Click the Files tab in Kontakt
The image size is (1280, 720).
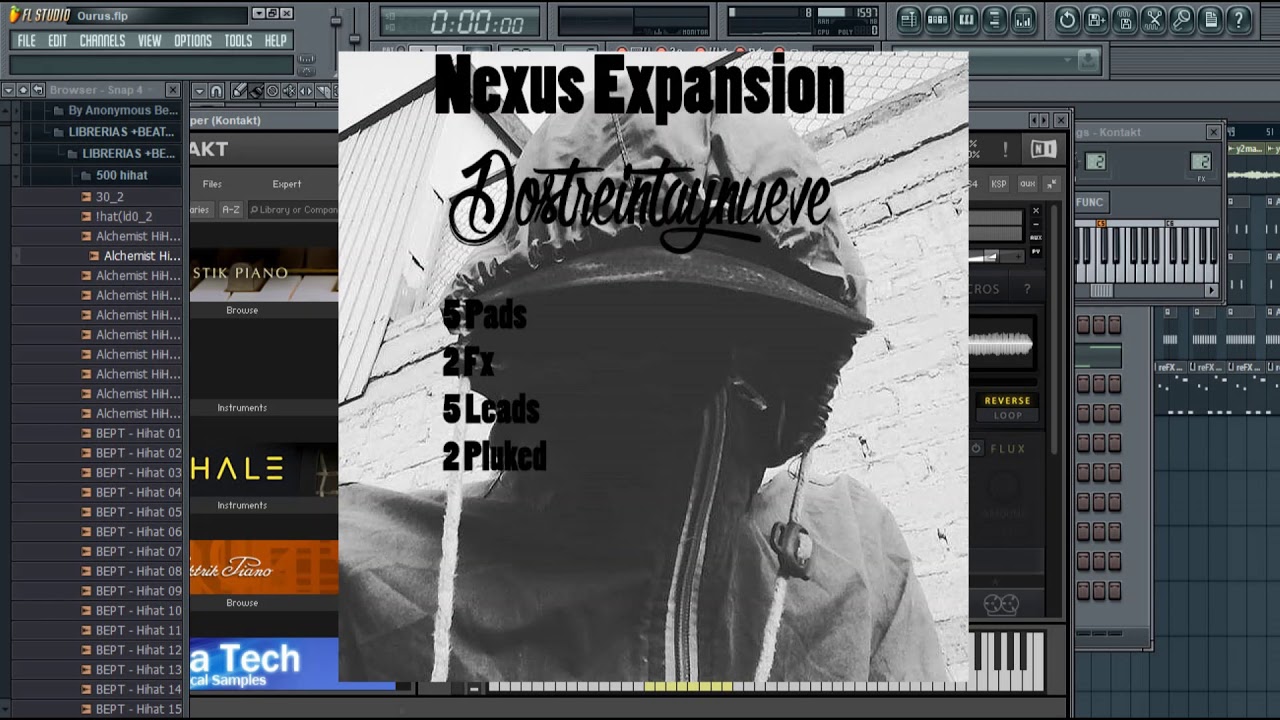(x=212, y=184)
